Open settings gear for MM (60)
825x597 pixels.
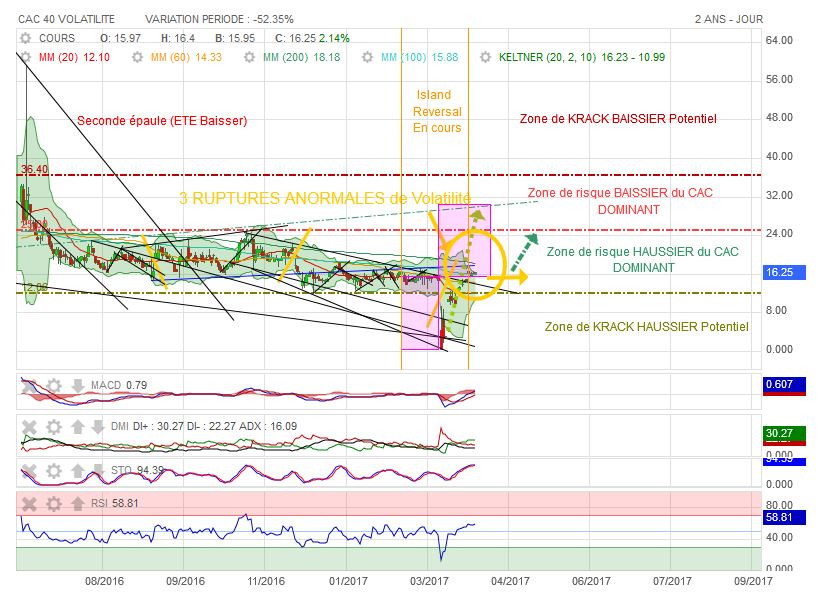(137, 57)
